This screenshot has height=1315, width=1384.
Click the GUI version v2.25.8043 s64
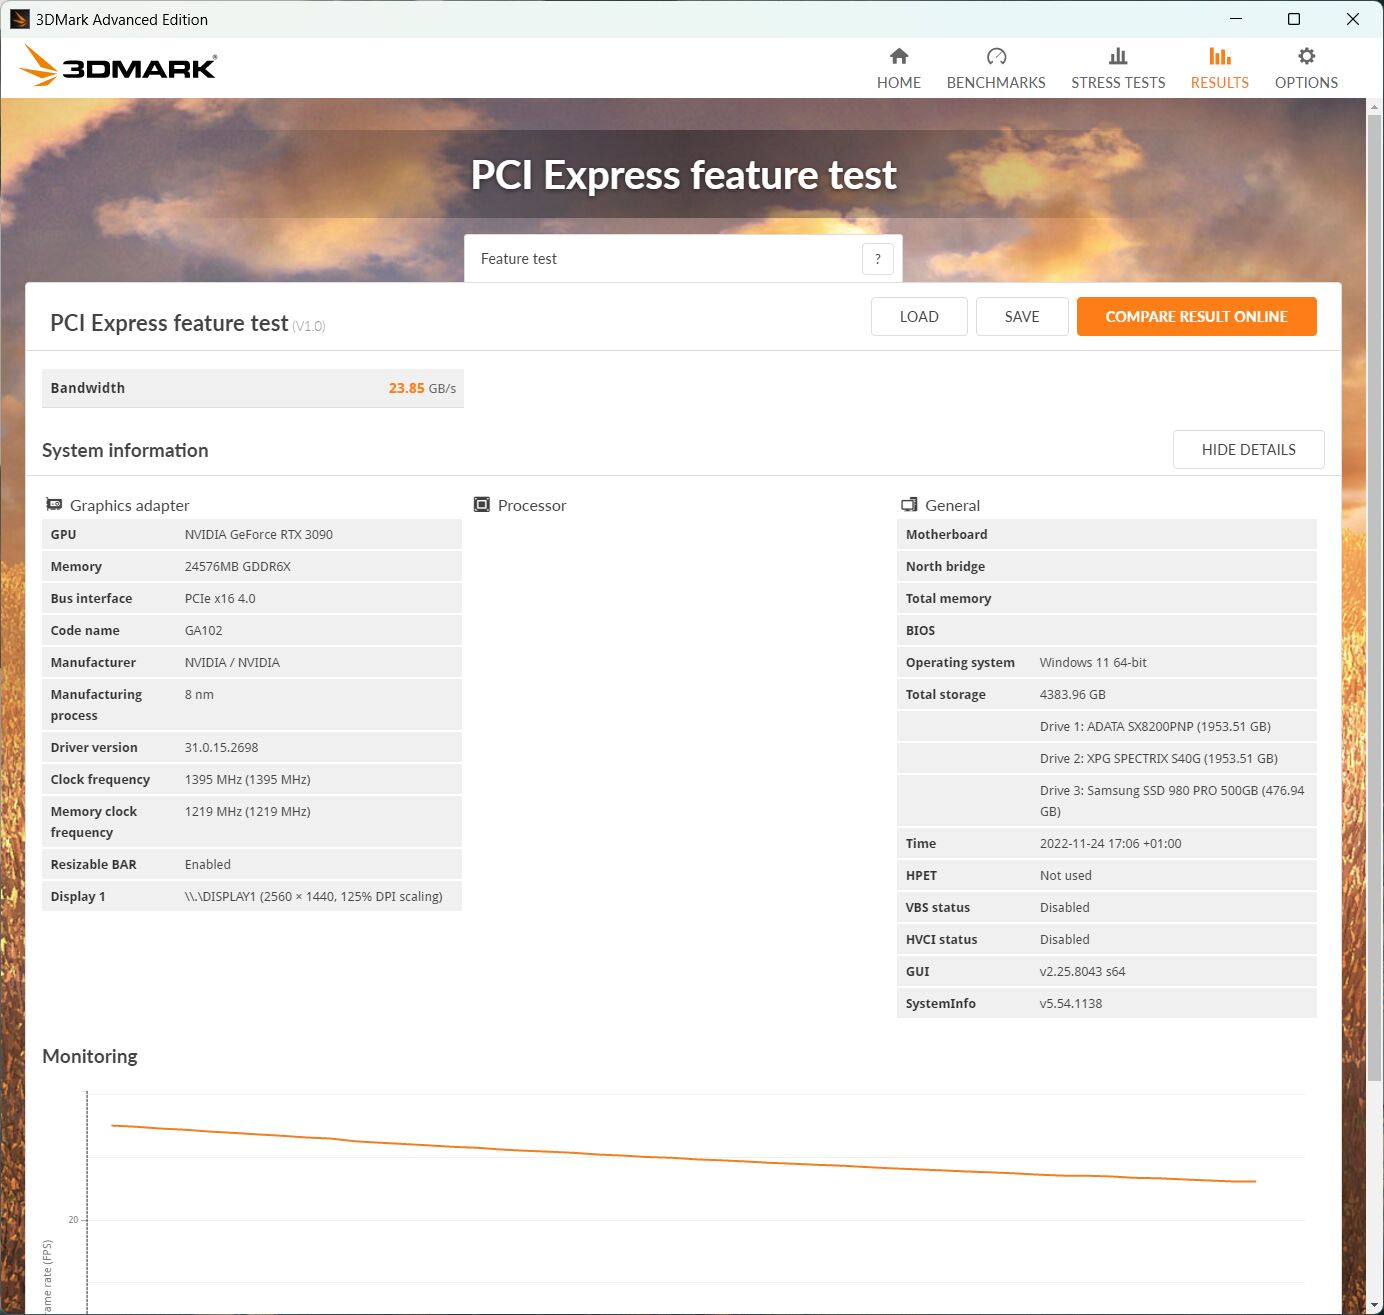1083,972
